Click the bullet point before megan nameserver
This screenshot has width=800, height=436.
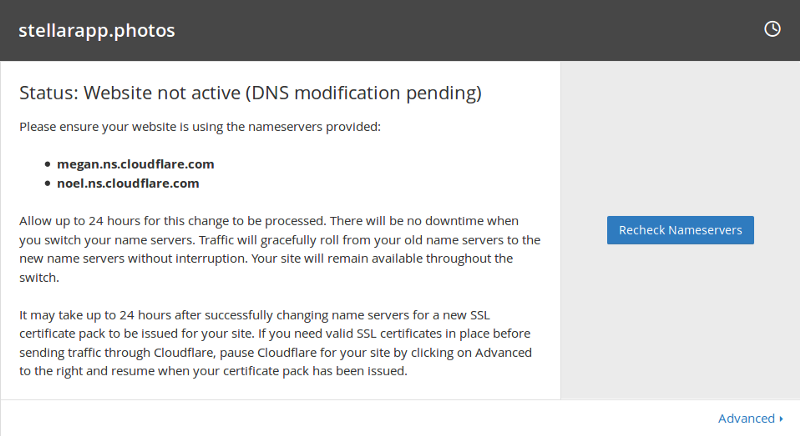(47, 164)
